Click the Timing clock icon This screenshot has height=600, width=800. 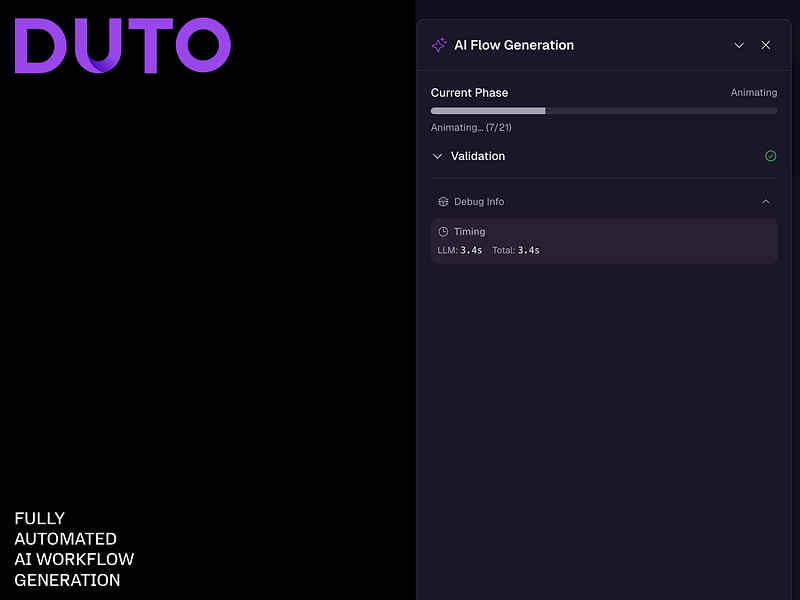pyautogui.click(x=443, y=232)
